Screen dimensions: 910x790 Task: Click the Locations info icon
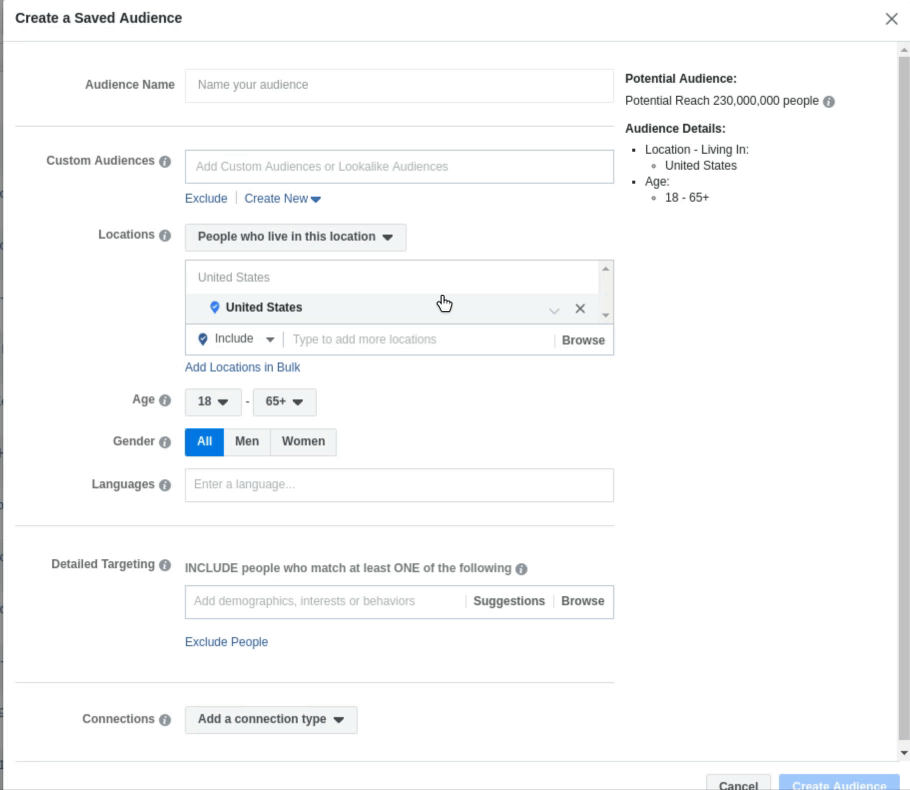pyautogui.click(x=165, y=236)
